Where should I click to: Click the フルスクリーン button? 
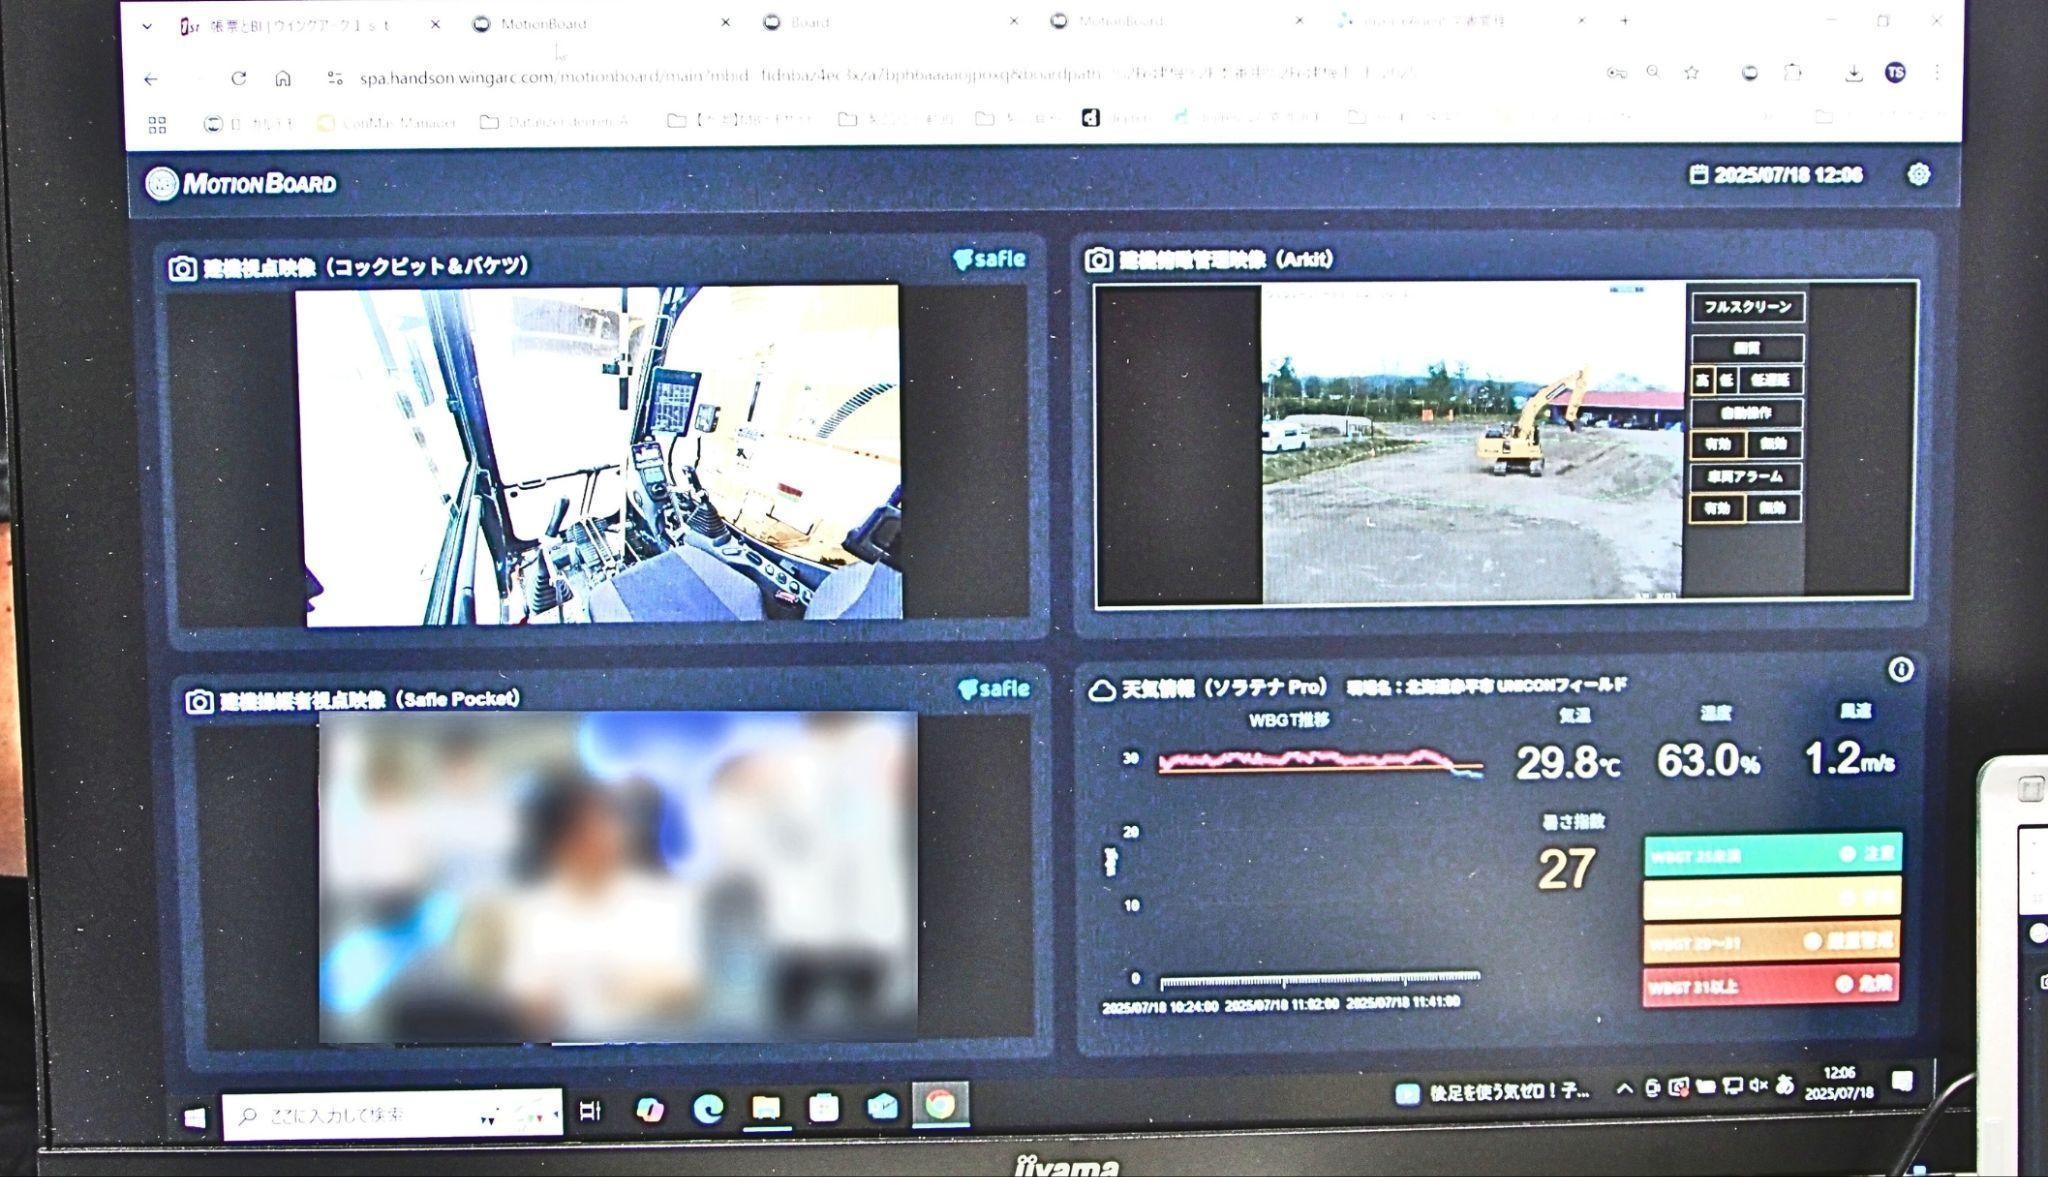pyautogui.click(x=1747, y=307)
